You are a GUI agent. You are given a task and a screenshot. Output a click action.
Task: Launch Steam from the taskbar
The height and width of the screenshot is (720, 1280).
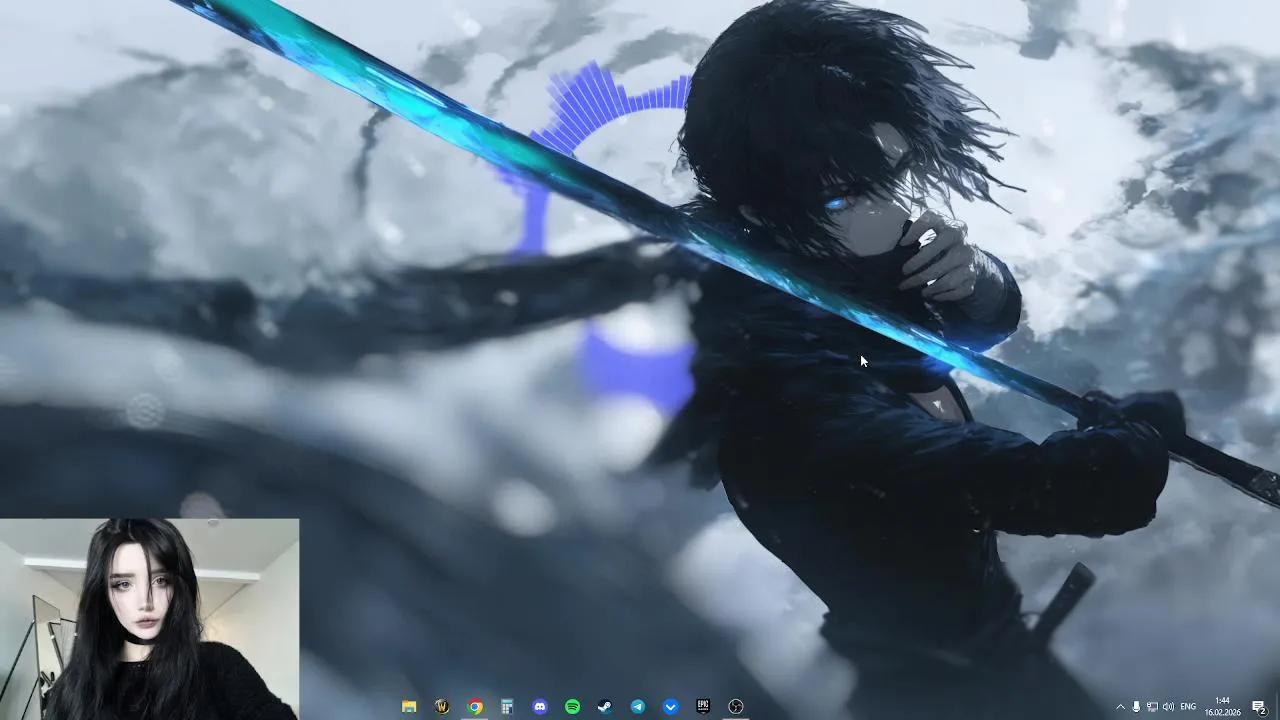(x=605, y=707)
